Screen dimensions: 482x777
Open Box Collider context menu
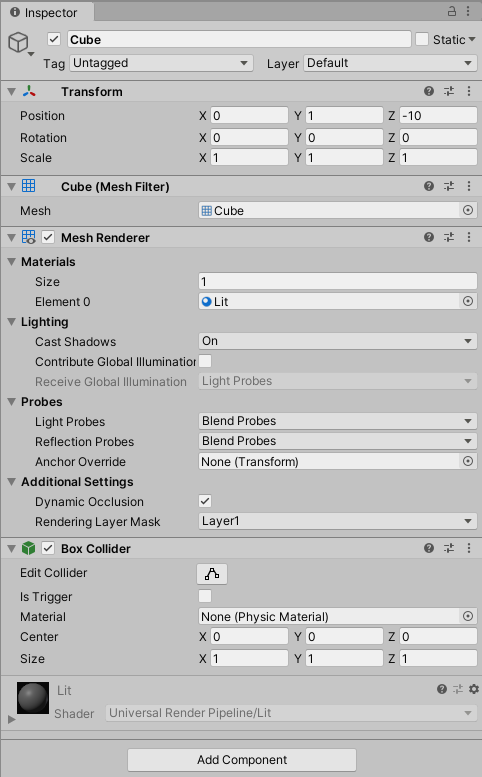(x=469, y=548)
